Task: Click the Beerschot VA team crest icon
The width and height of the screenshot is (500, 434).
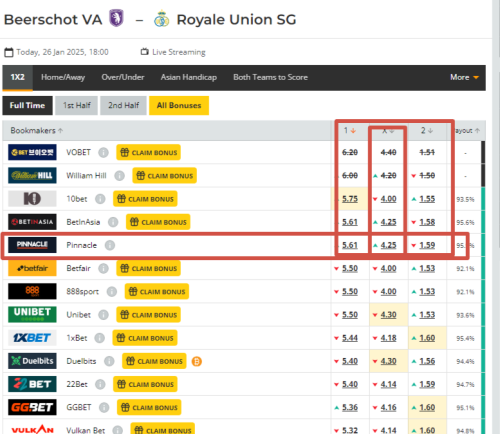Action: pos(117,18)
